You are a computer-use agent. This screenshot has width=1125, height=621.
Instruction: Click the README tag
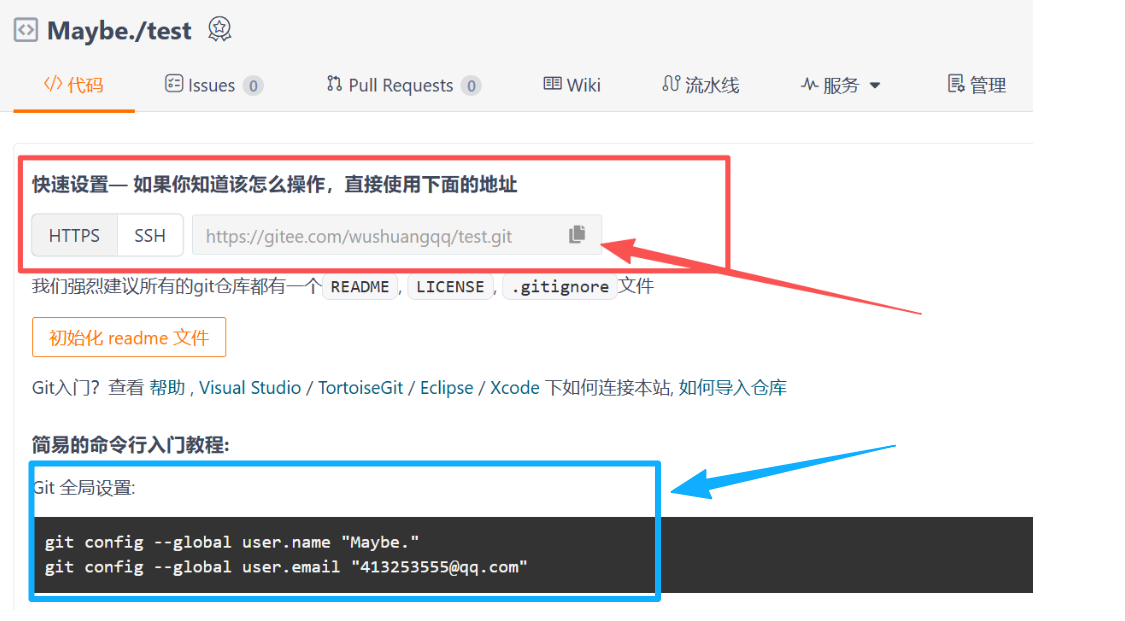[x=359, y=287]
